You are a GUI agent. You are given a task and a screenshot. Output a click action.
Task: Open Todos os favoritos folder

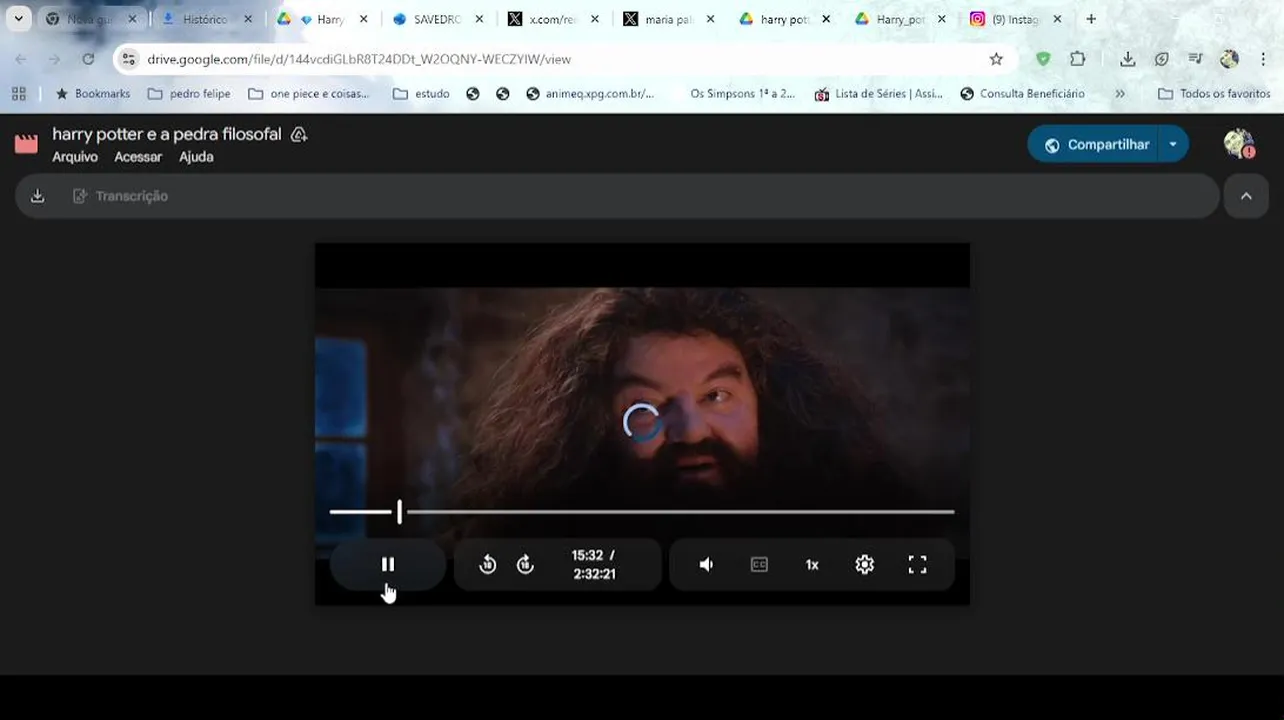[1214, 94]
